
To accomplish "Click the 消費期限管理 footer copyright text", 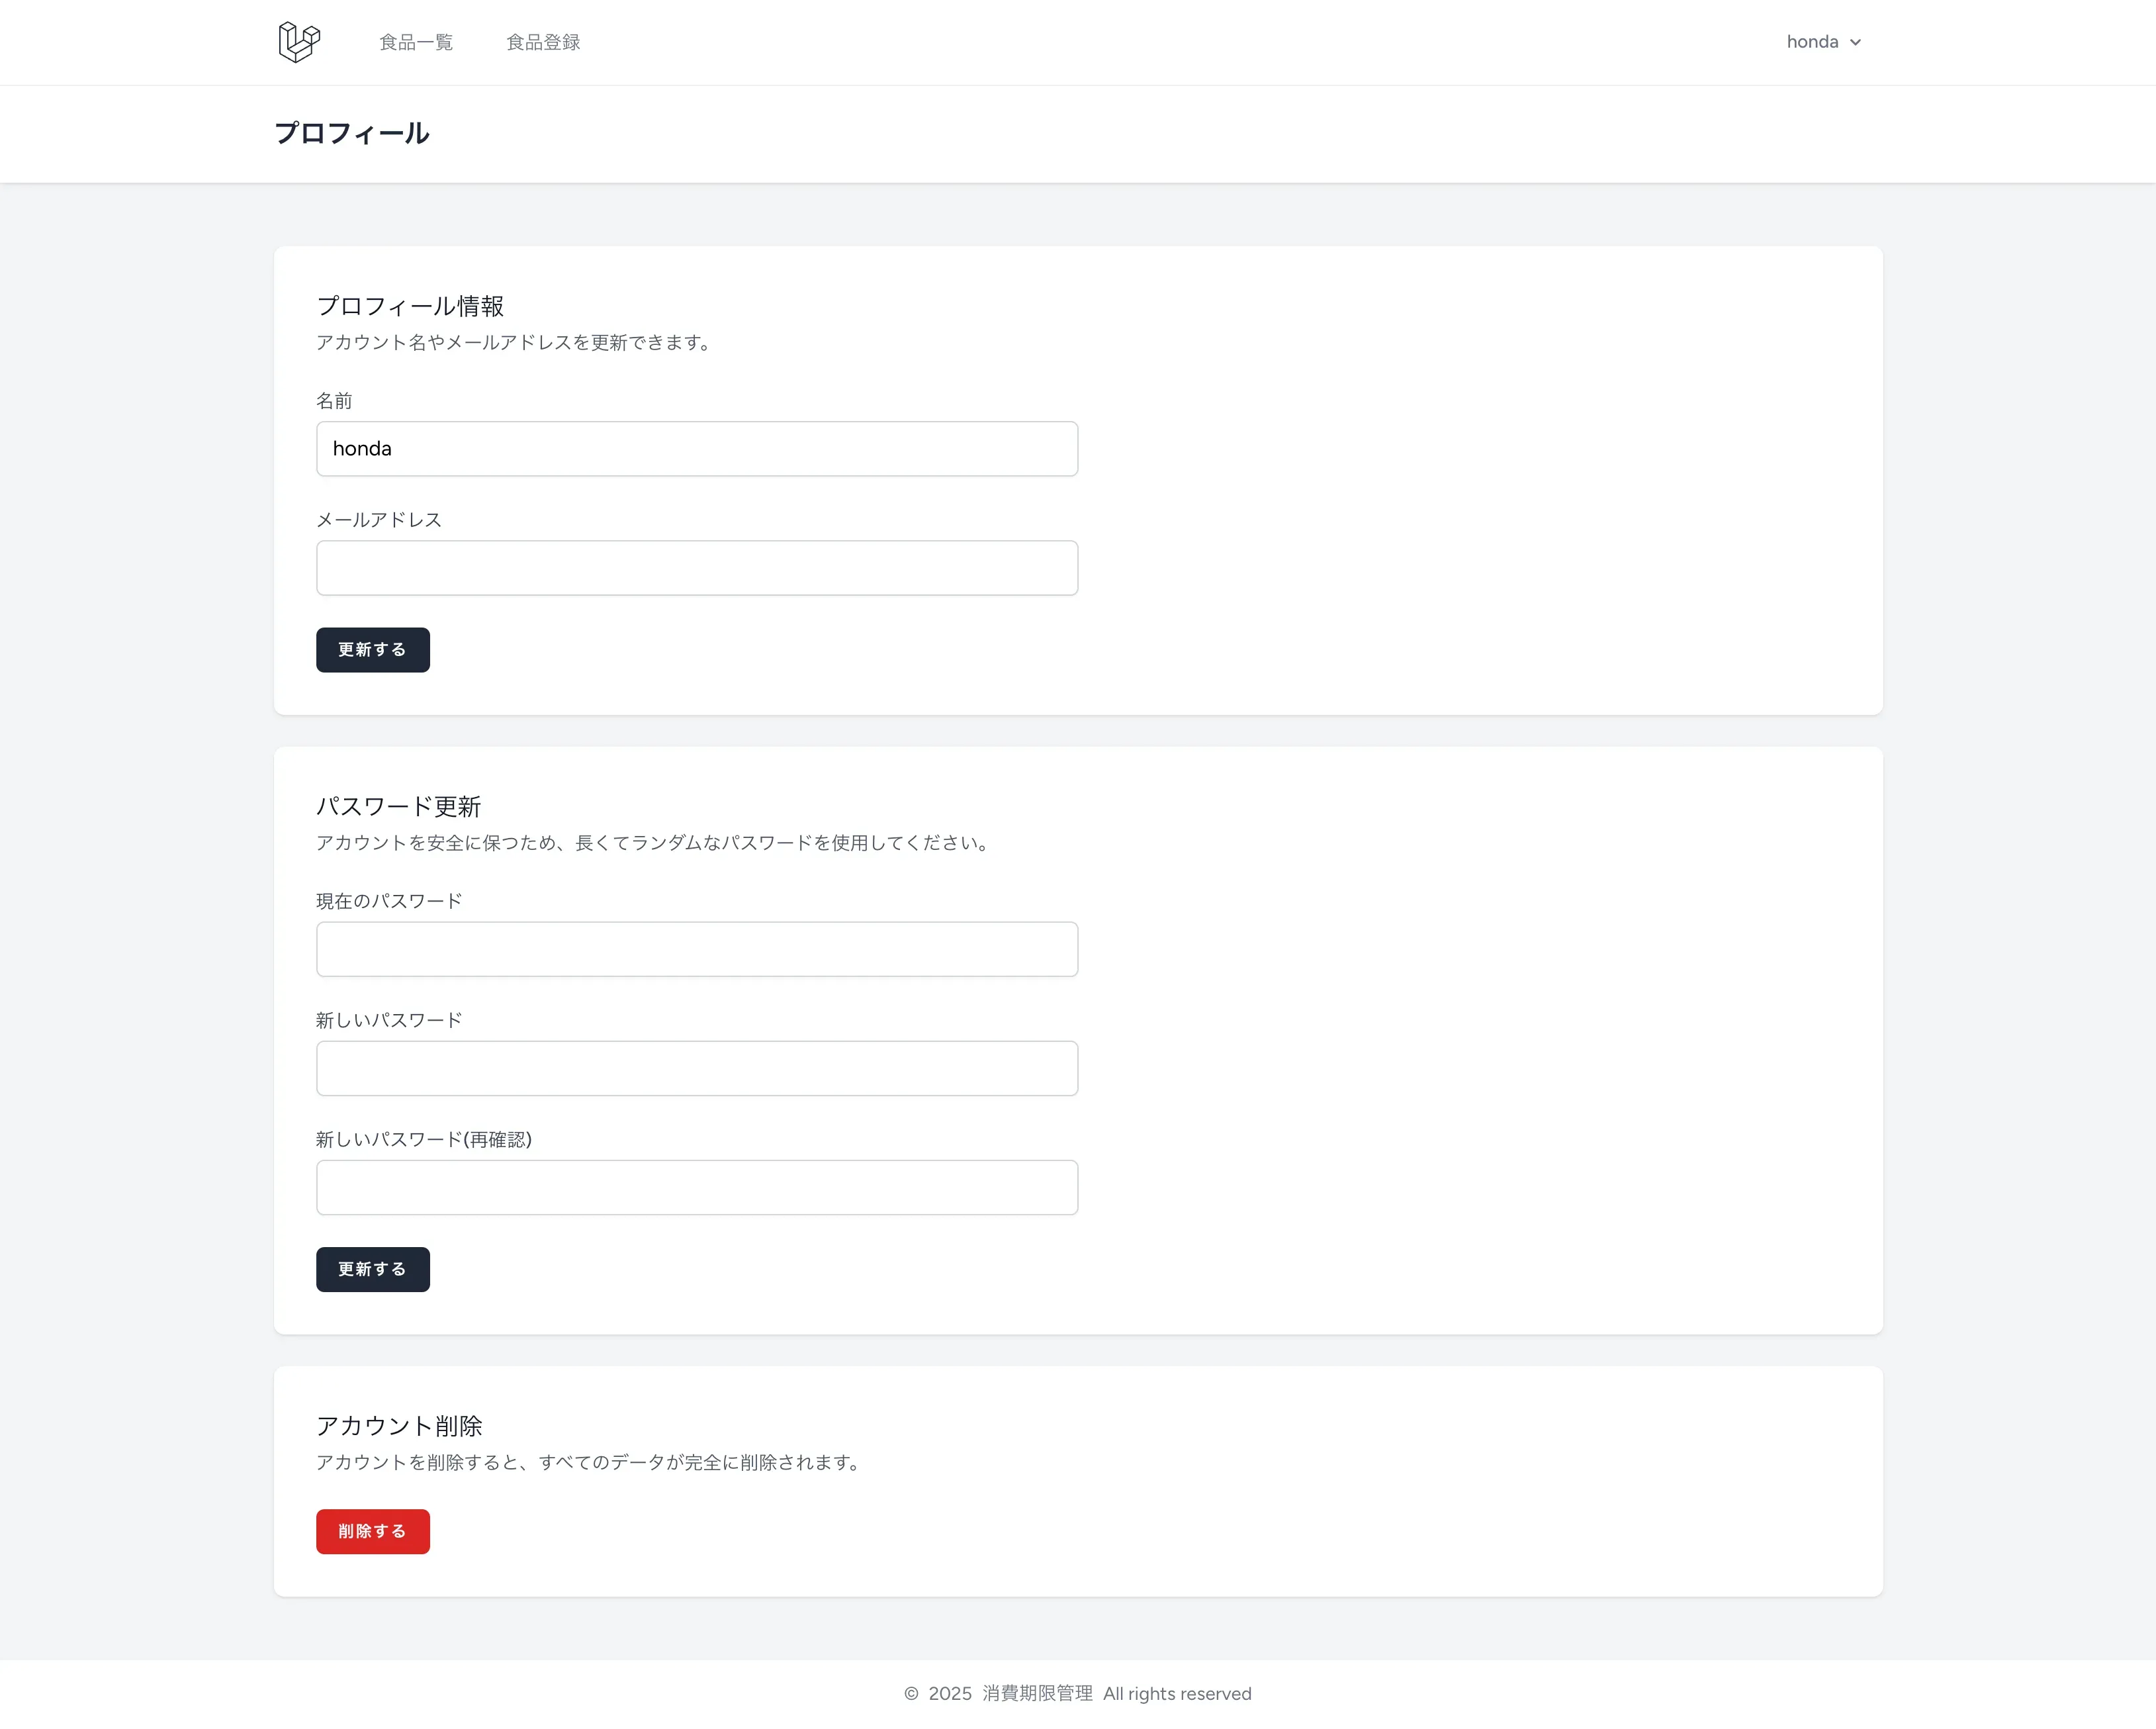I will 1037,1693.
